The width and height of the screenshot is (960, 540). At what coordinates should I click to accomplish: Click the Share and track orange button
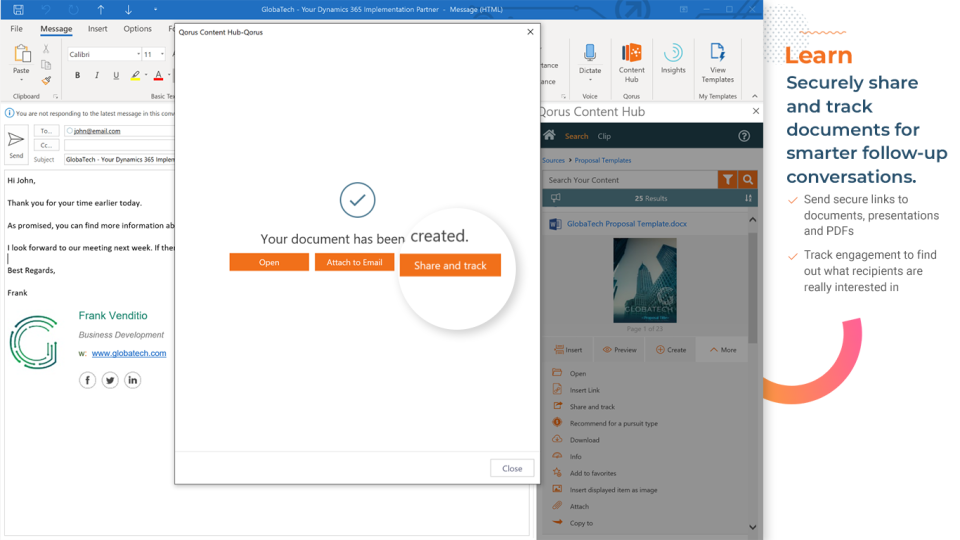pyautogui.click(x=451, y=266)
